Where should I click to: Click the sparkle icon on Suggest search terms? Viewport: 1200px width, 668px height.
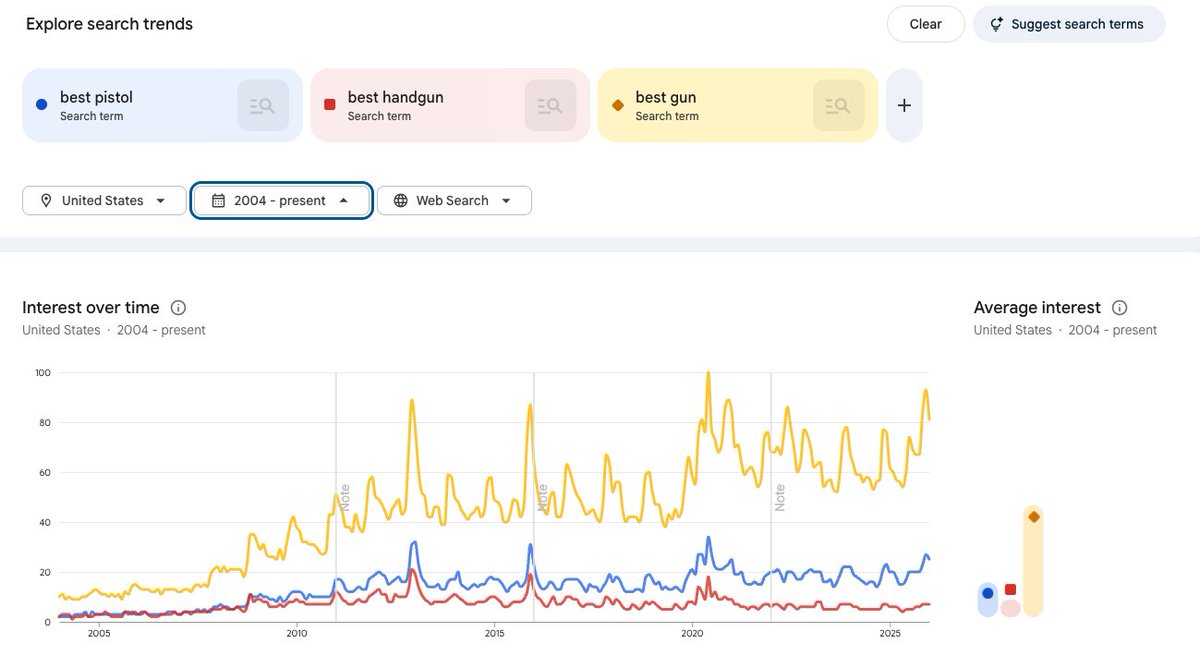click(x=997, y=24)
